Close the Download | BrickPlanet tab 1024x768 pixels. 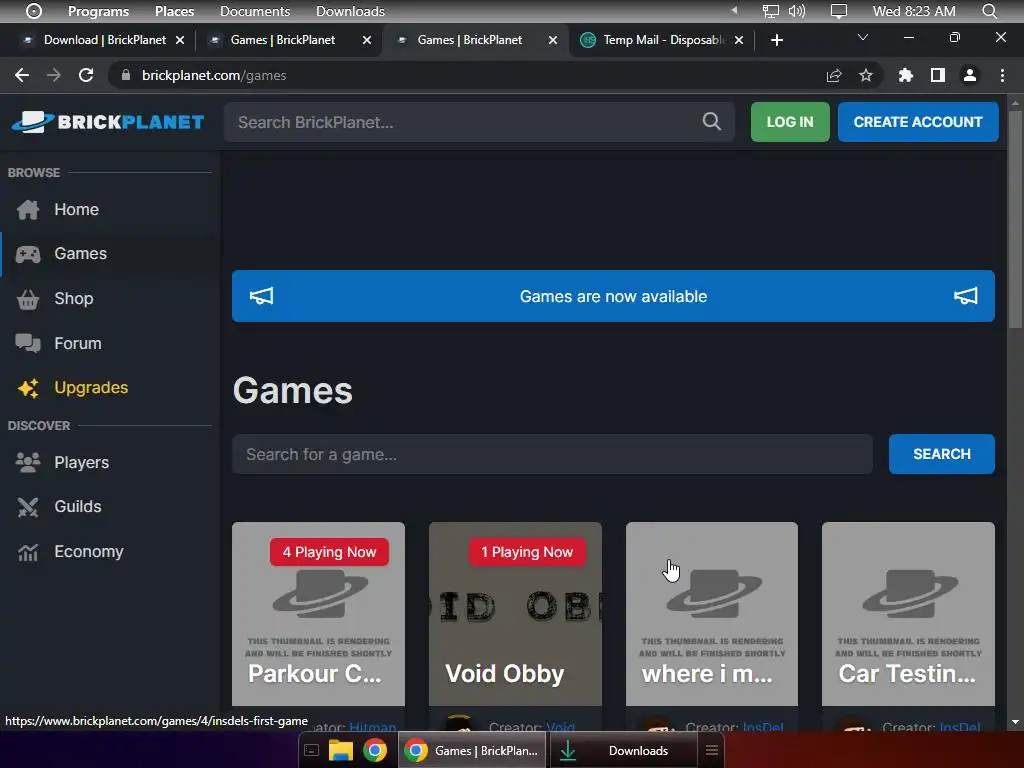180,40
